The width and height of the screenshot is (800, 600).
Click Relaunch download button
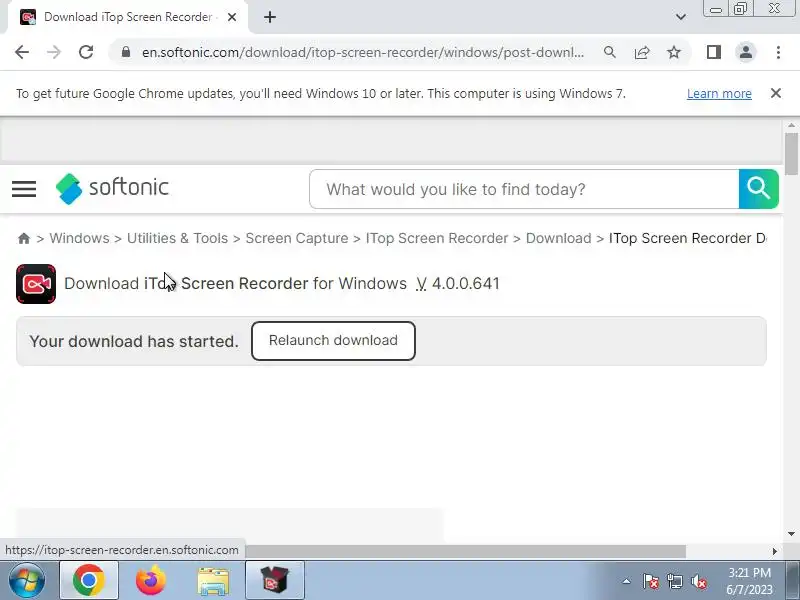point(333,341)
